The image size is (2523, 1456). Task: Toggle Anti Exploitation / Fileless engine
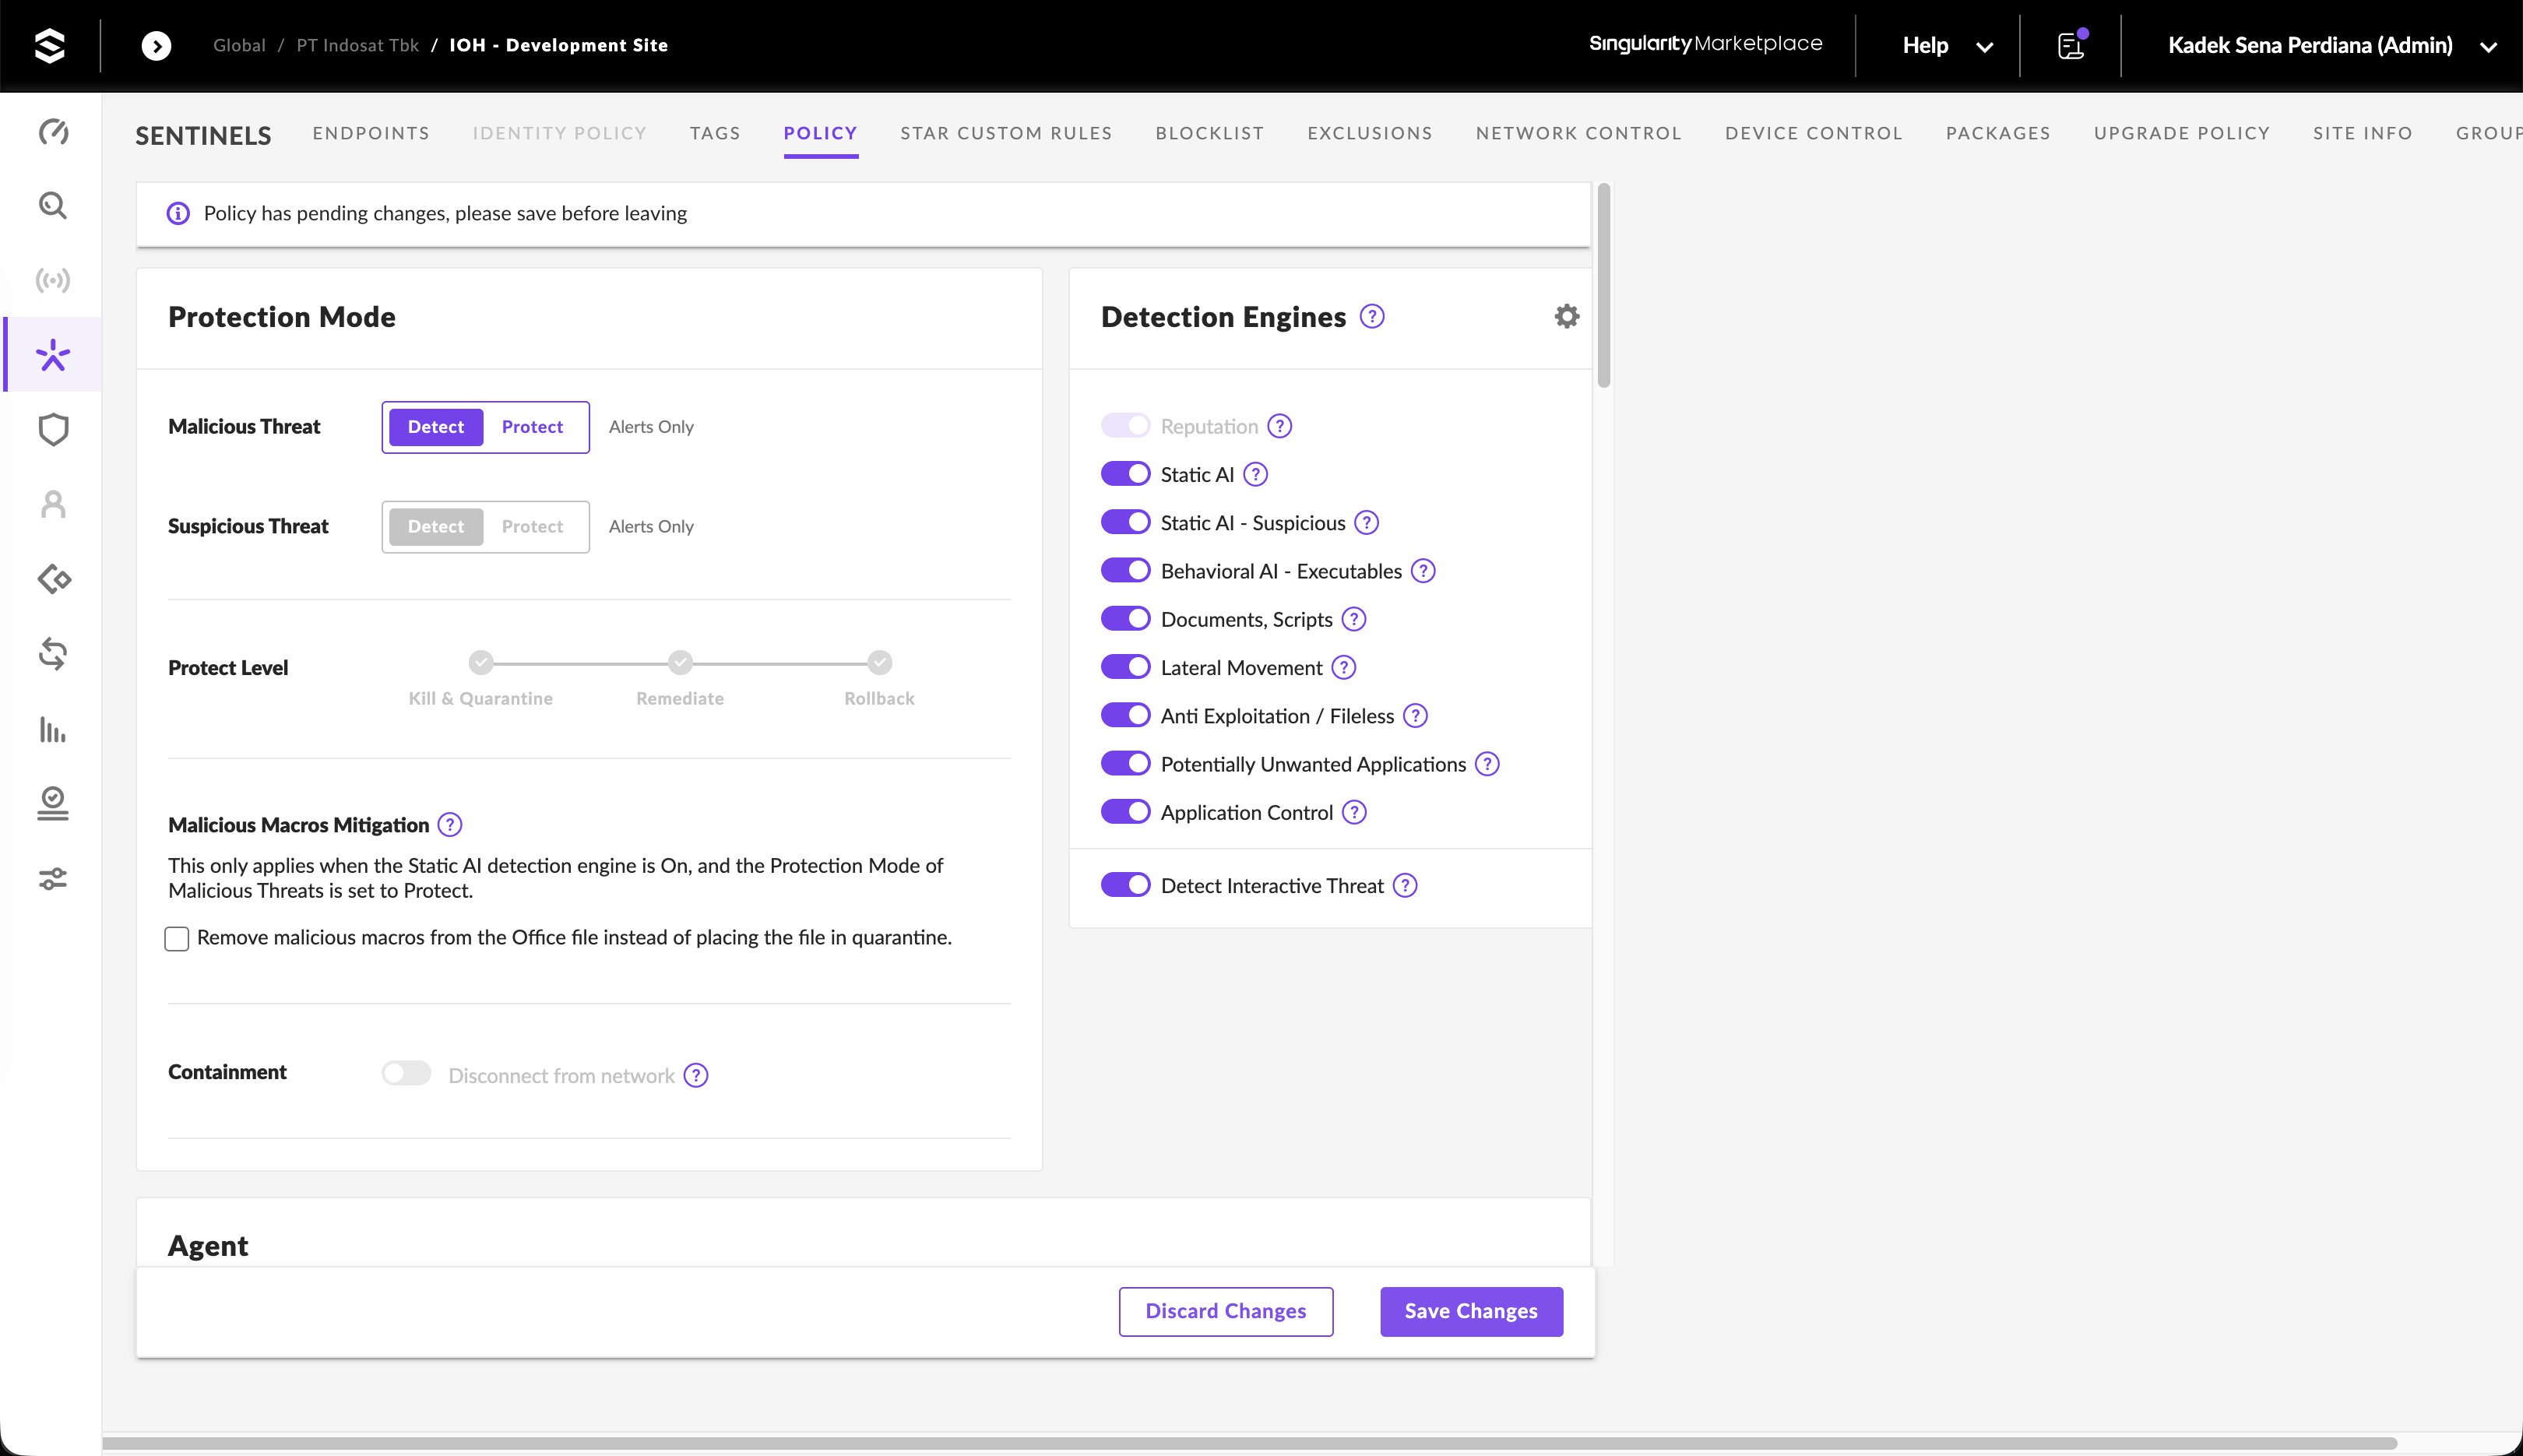(x=1126, y=715)
